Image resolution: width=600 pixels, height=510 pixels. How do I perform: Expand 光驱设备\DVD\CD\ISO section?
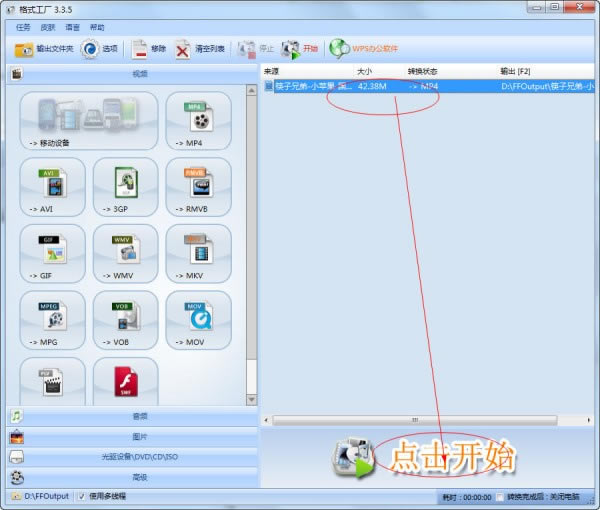coord(132,457)
